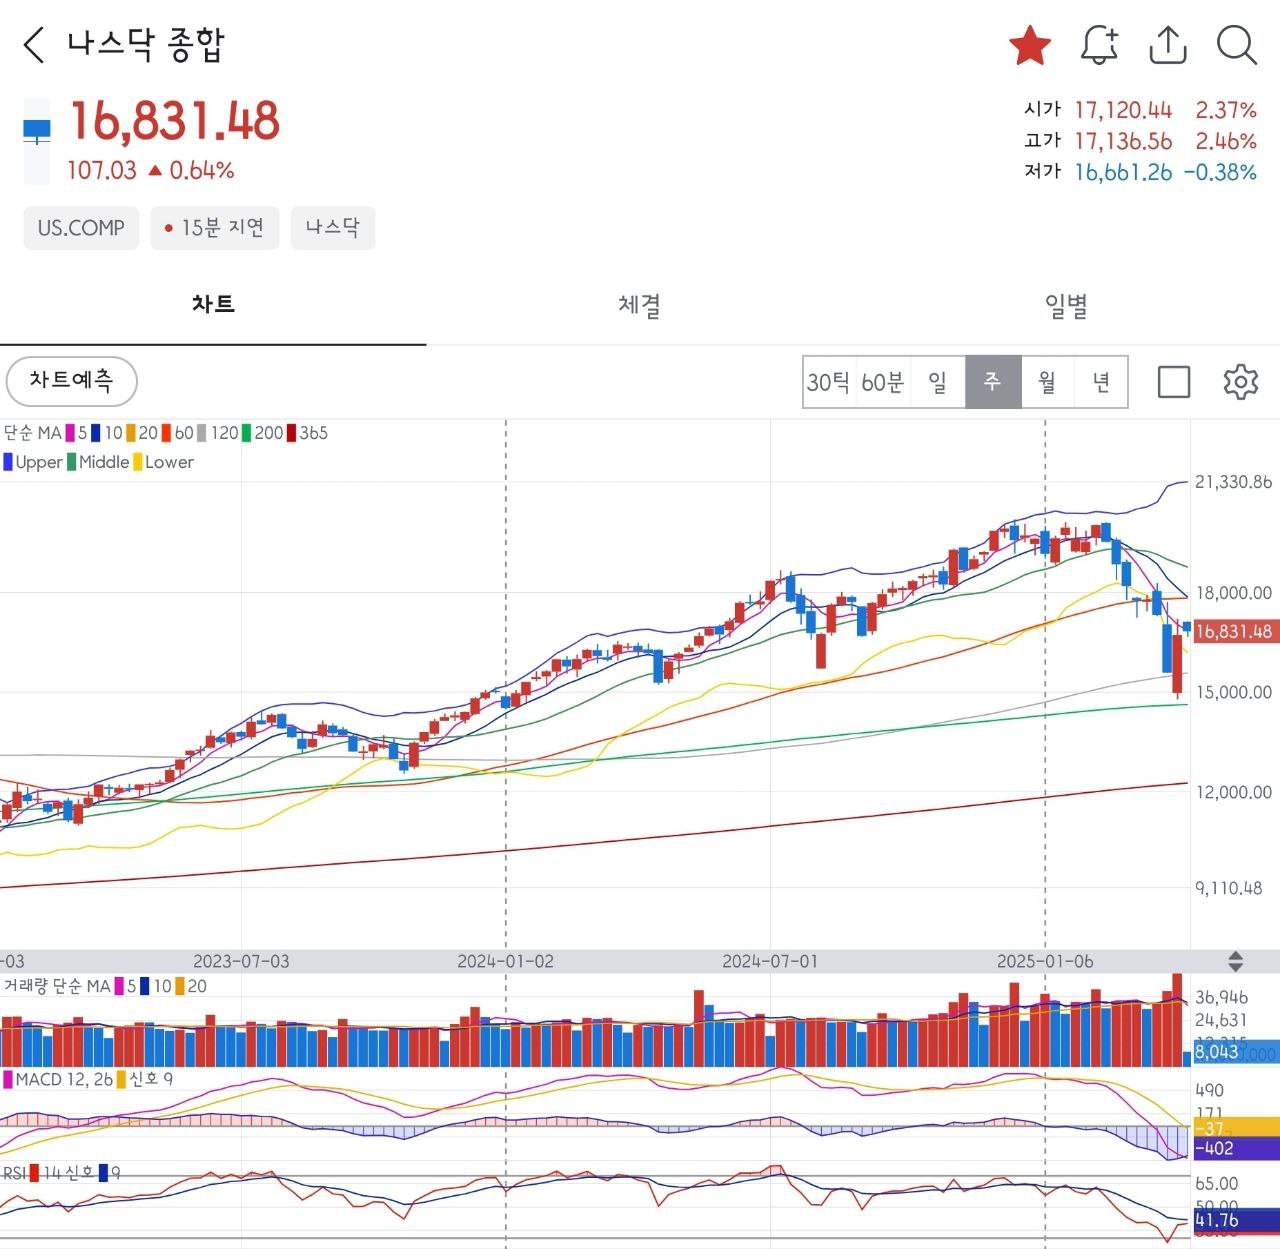This screenshot has width=1280, height=1249.
Task: Toggle the chart panel resize arrows on date axis
Action: point(1236,961)
